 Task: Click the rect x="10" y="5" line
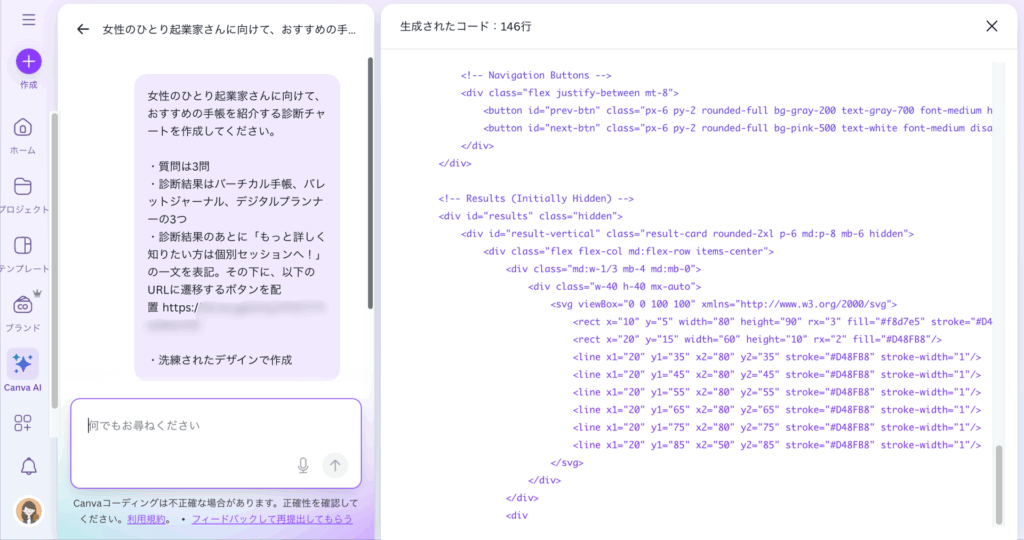tap(782, 322)
